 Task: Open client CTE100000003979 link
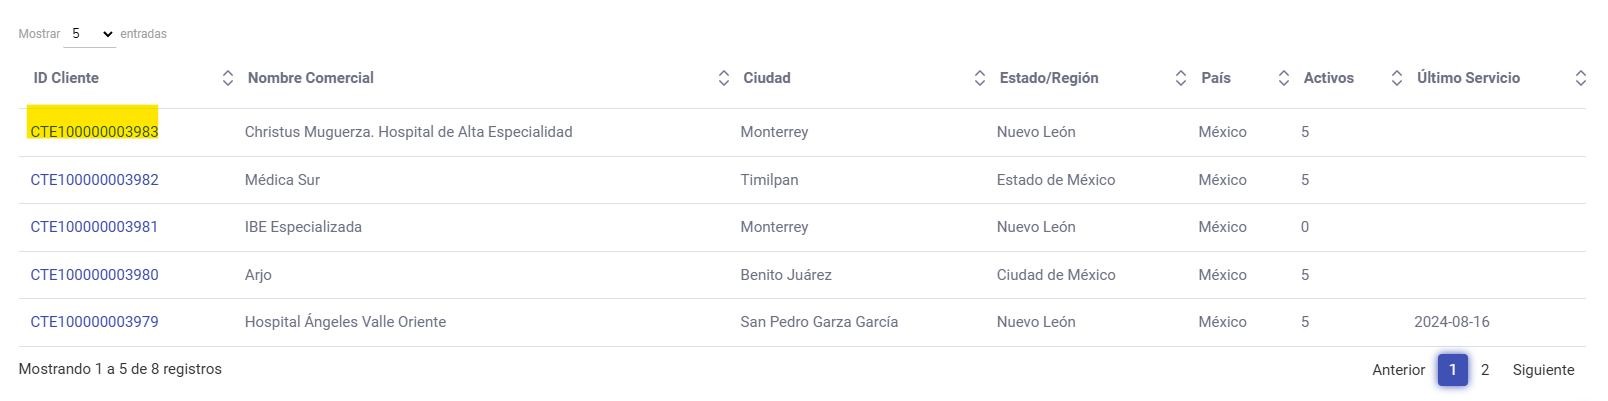pos(94,322)
